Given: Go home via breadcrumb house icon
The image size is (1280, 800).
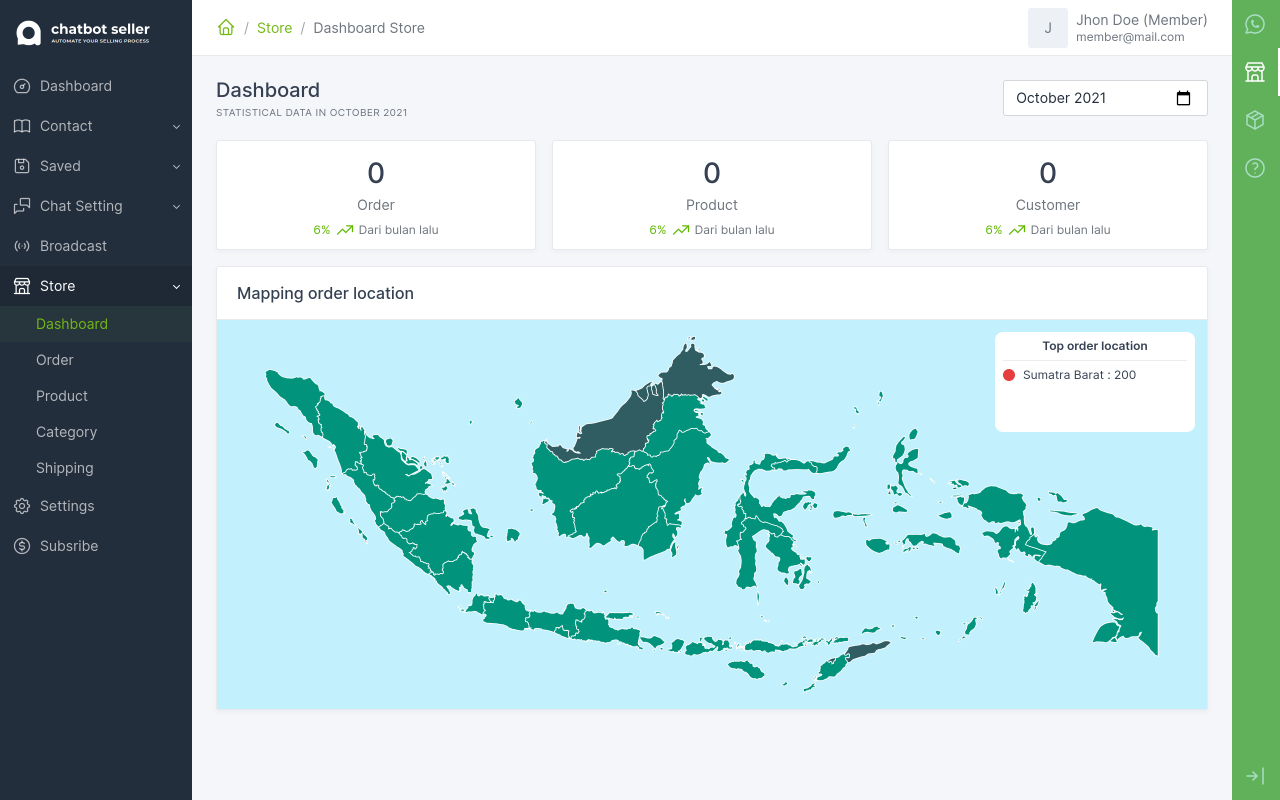Looking at the screenshot, I should 226,28.
